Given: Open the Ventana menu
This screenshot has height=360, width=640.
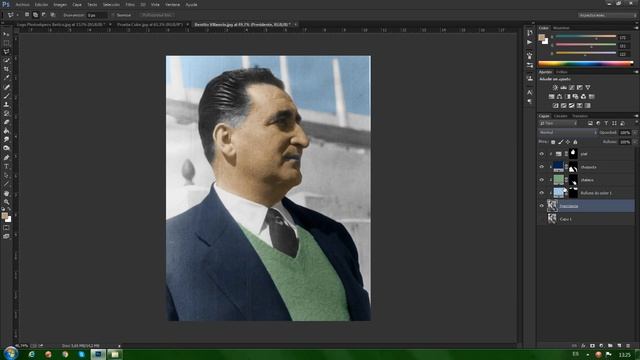Looking at the screenshot, I should [x=172, y=4].
